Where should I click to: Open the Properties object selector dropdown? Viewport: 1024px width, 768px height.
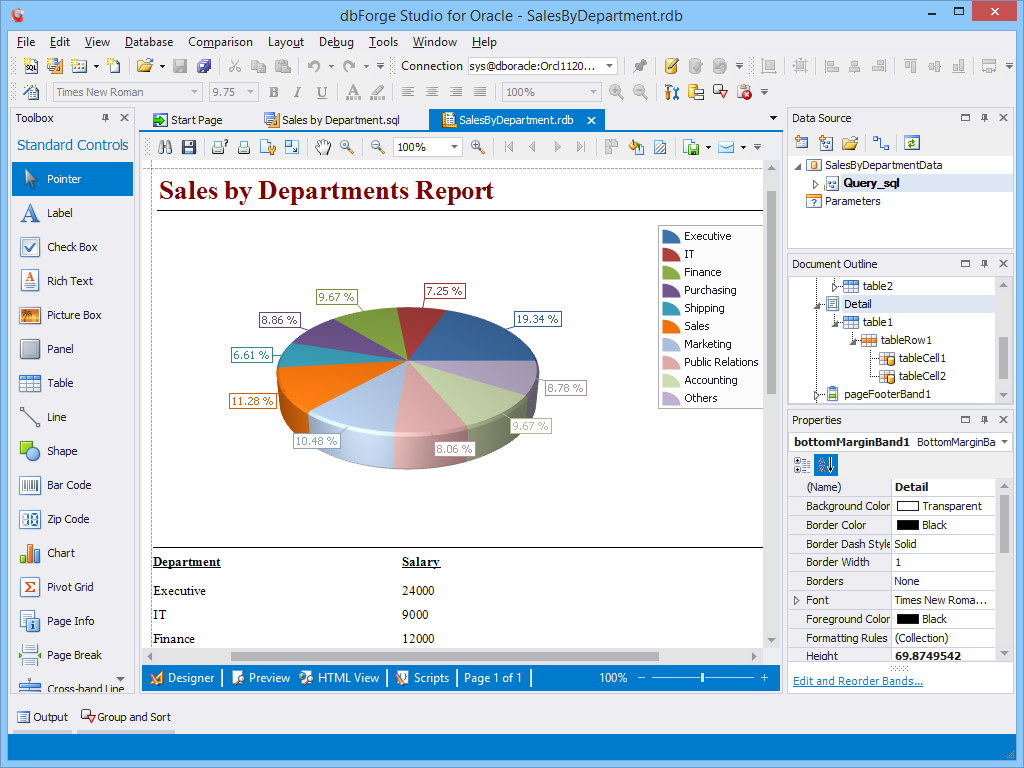tap(1004, 442)
